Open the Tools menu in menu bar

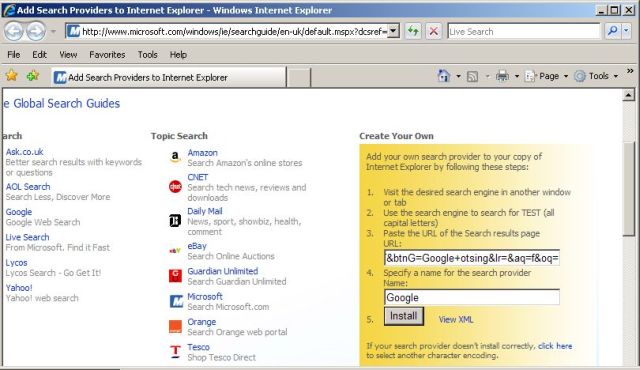[147, 55]
